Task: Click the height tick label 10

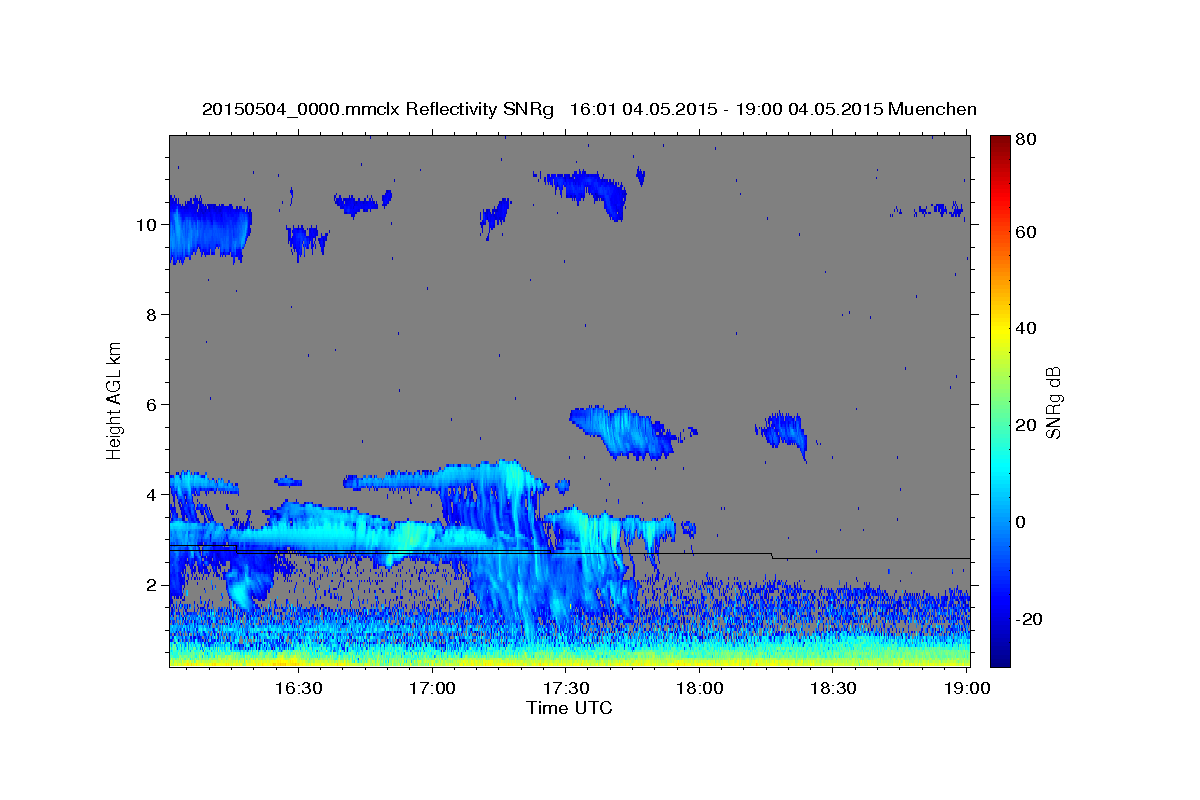Action: [148, 225]
